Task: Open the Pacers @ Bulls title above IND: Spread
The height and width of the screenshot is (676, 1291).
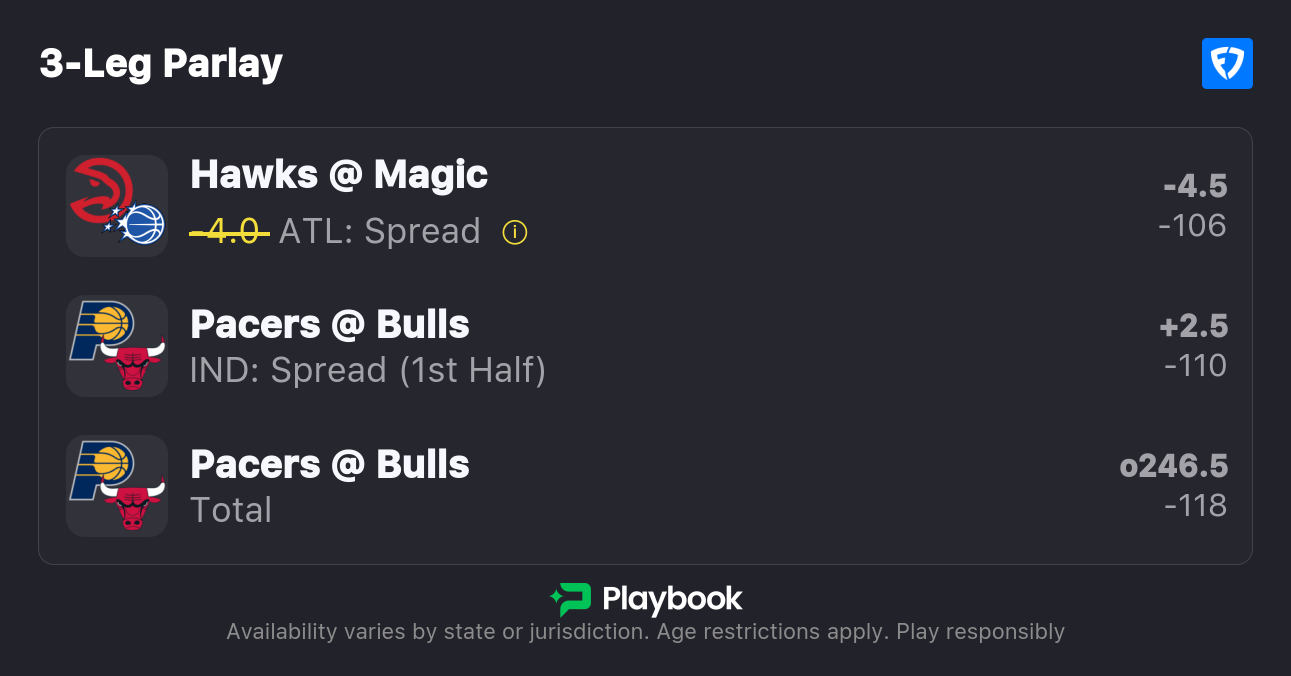Action: (x=330, y=325)
